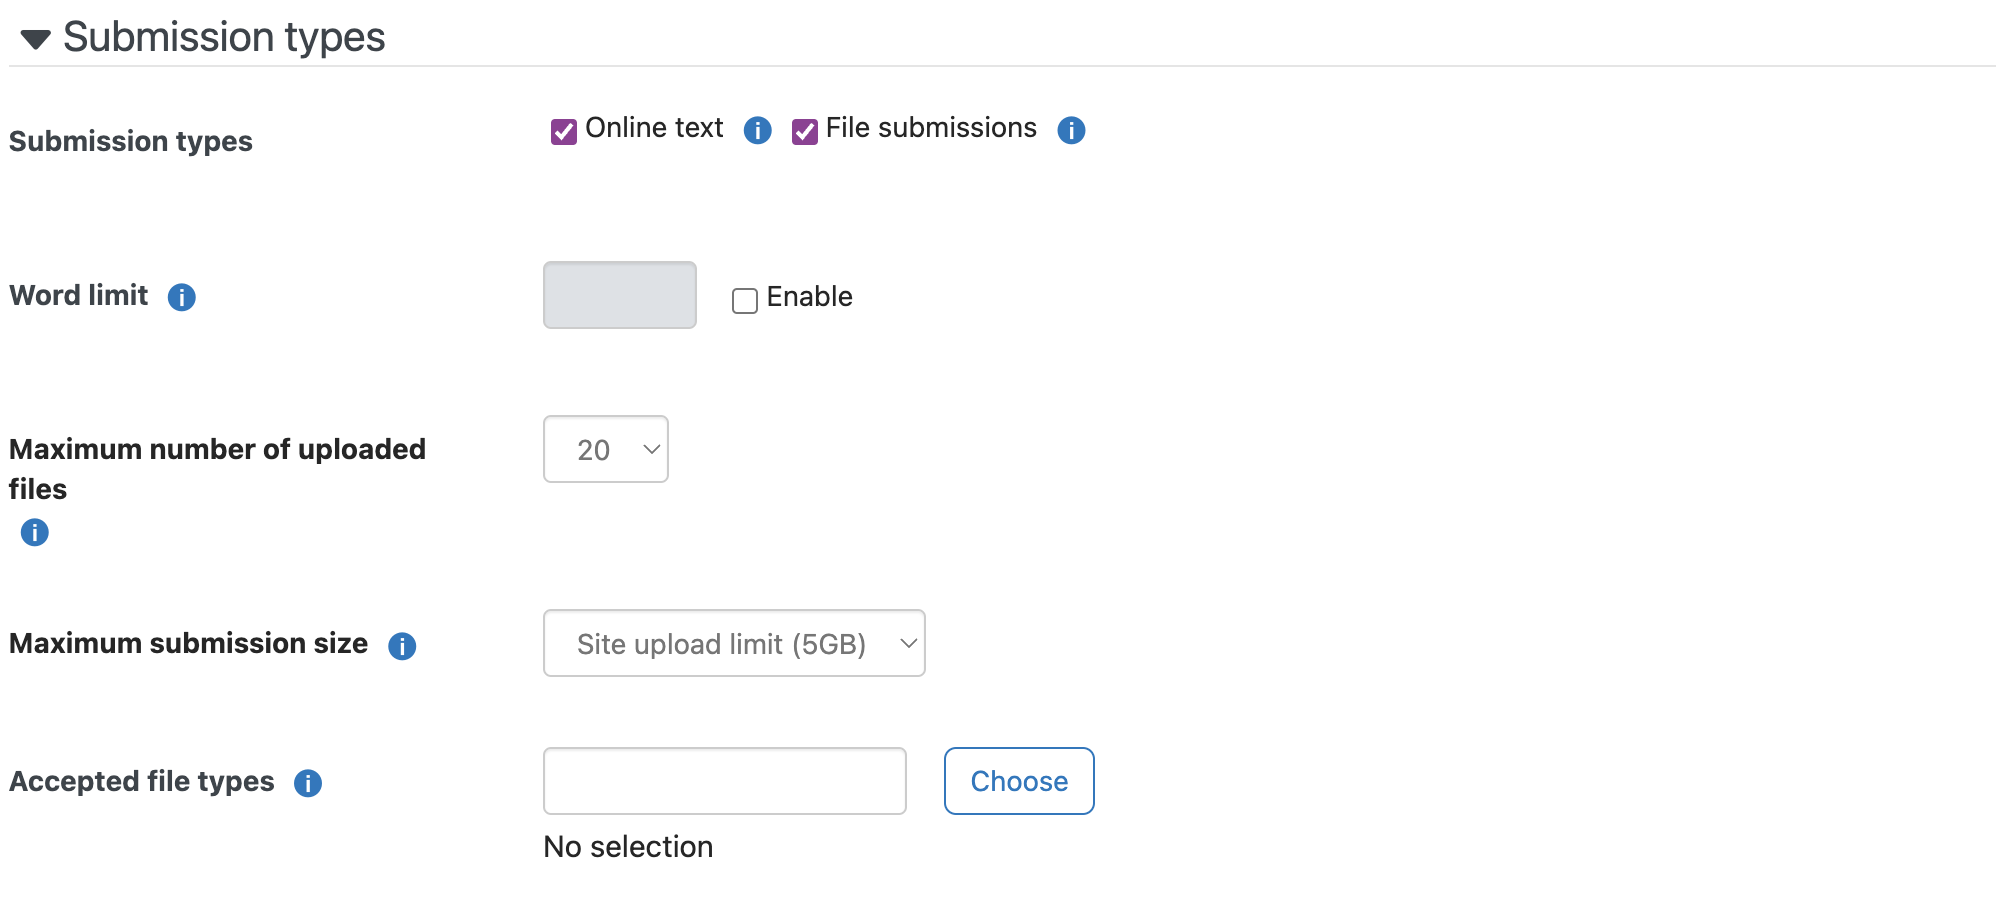This screenshot has width=1996, height=908.
Task: Show help for Maximum submission size
Action: point(402,646)
